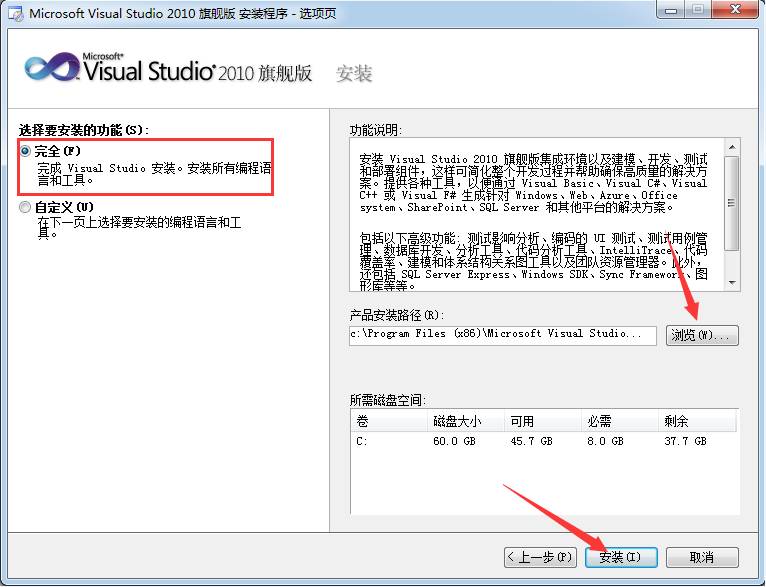Screen dimensions: 766x587
Task: Click the 剩余 column header
Action: [698, 421]
